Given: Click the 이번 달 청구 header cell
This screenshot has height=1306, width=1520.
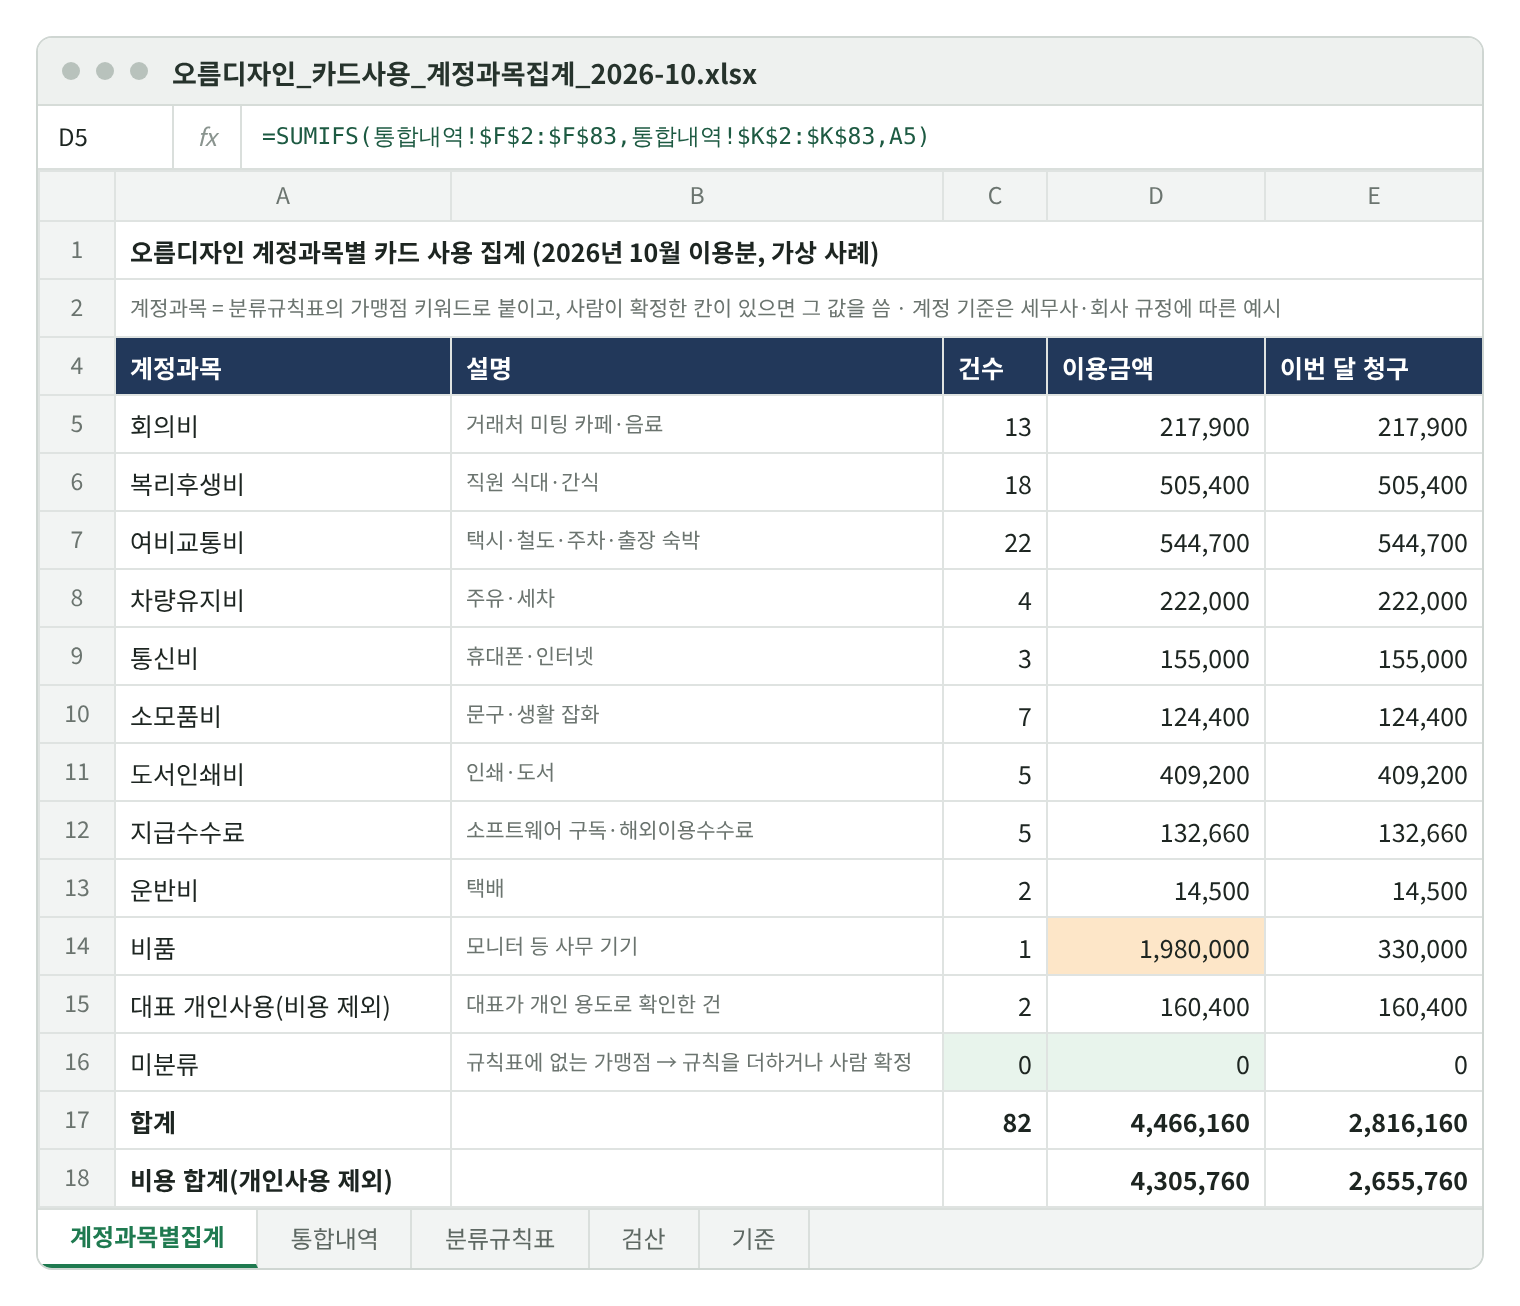Looking at the screenshot, I should (1374, 367).
